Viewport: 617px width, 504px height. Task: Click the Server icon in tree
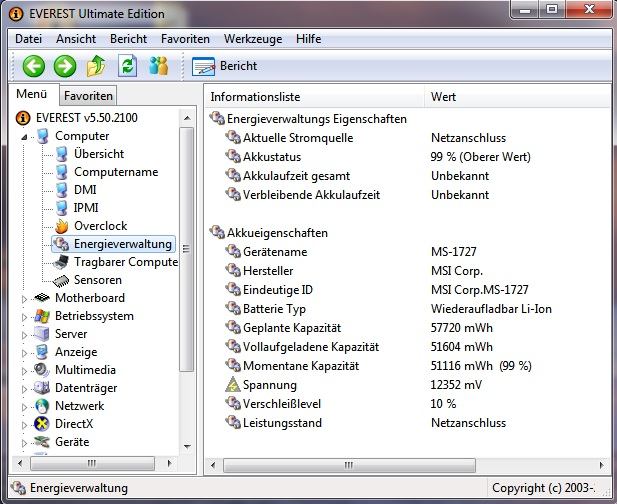coord(42,334)
